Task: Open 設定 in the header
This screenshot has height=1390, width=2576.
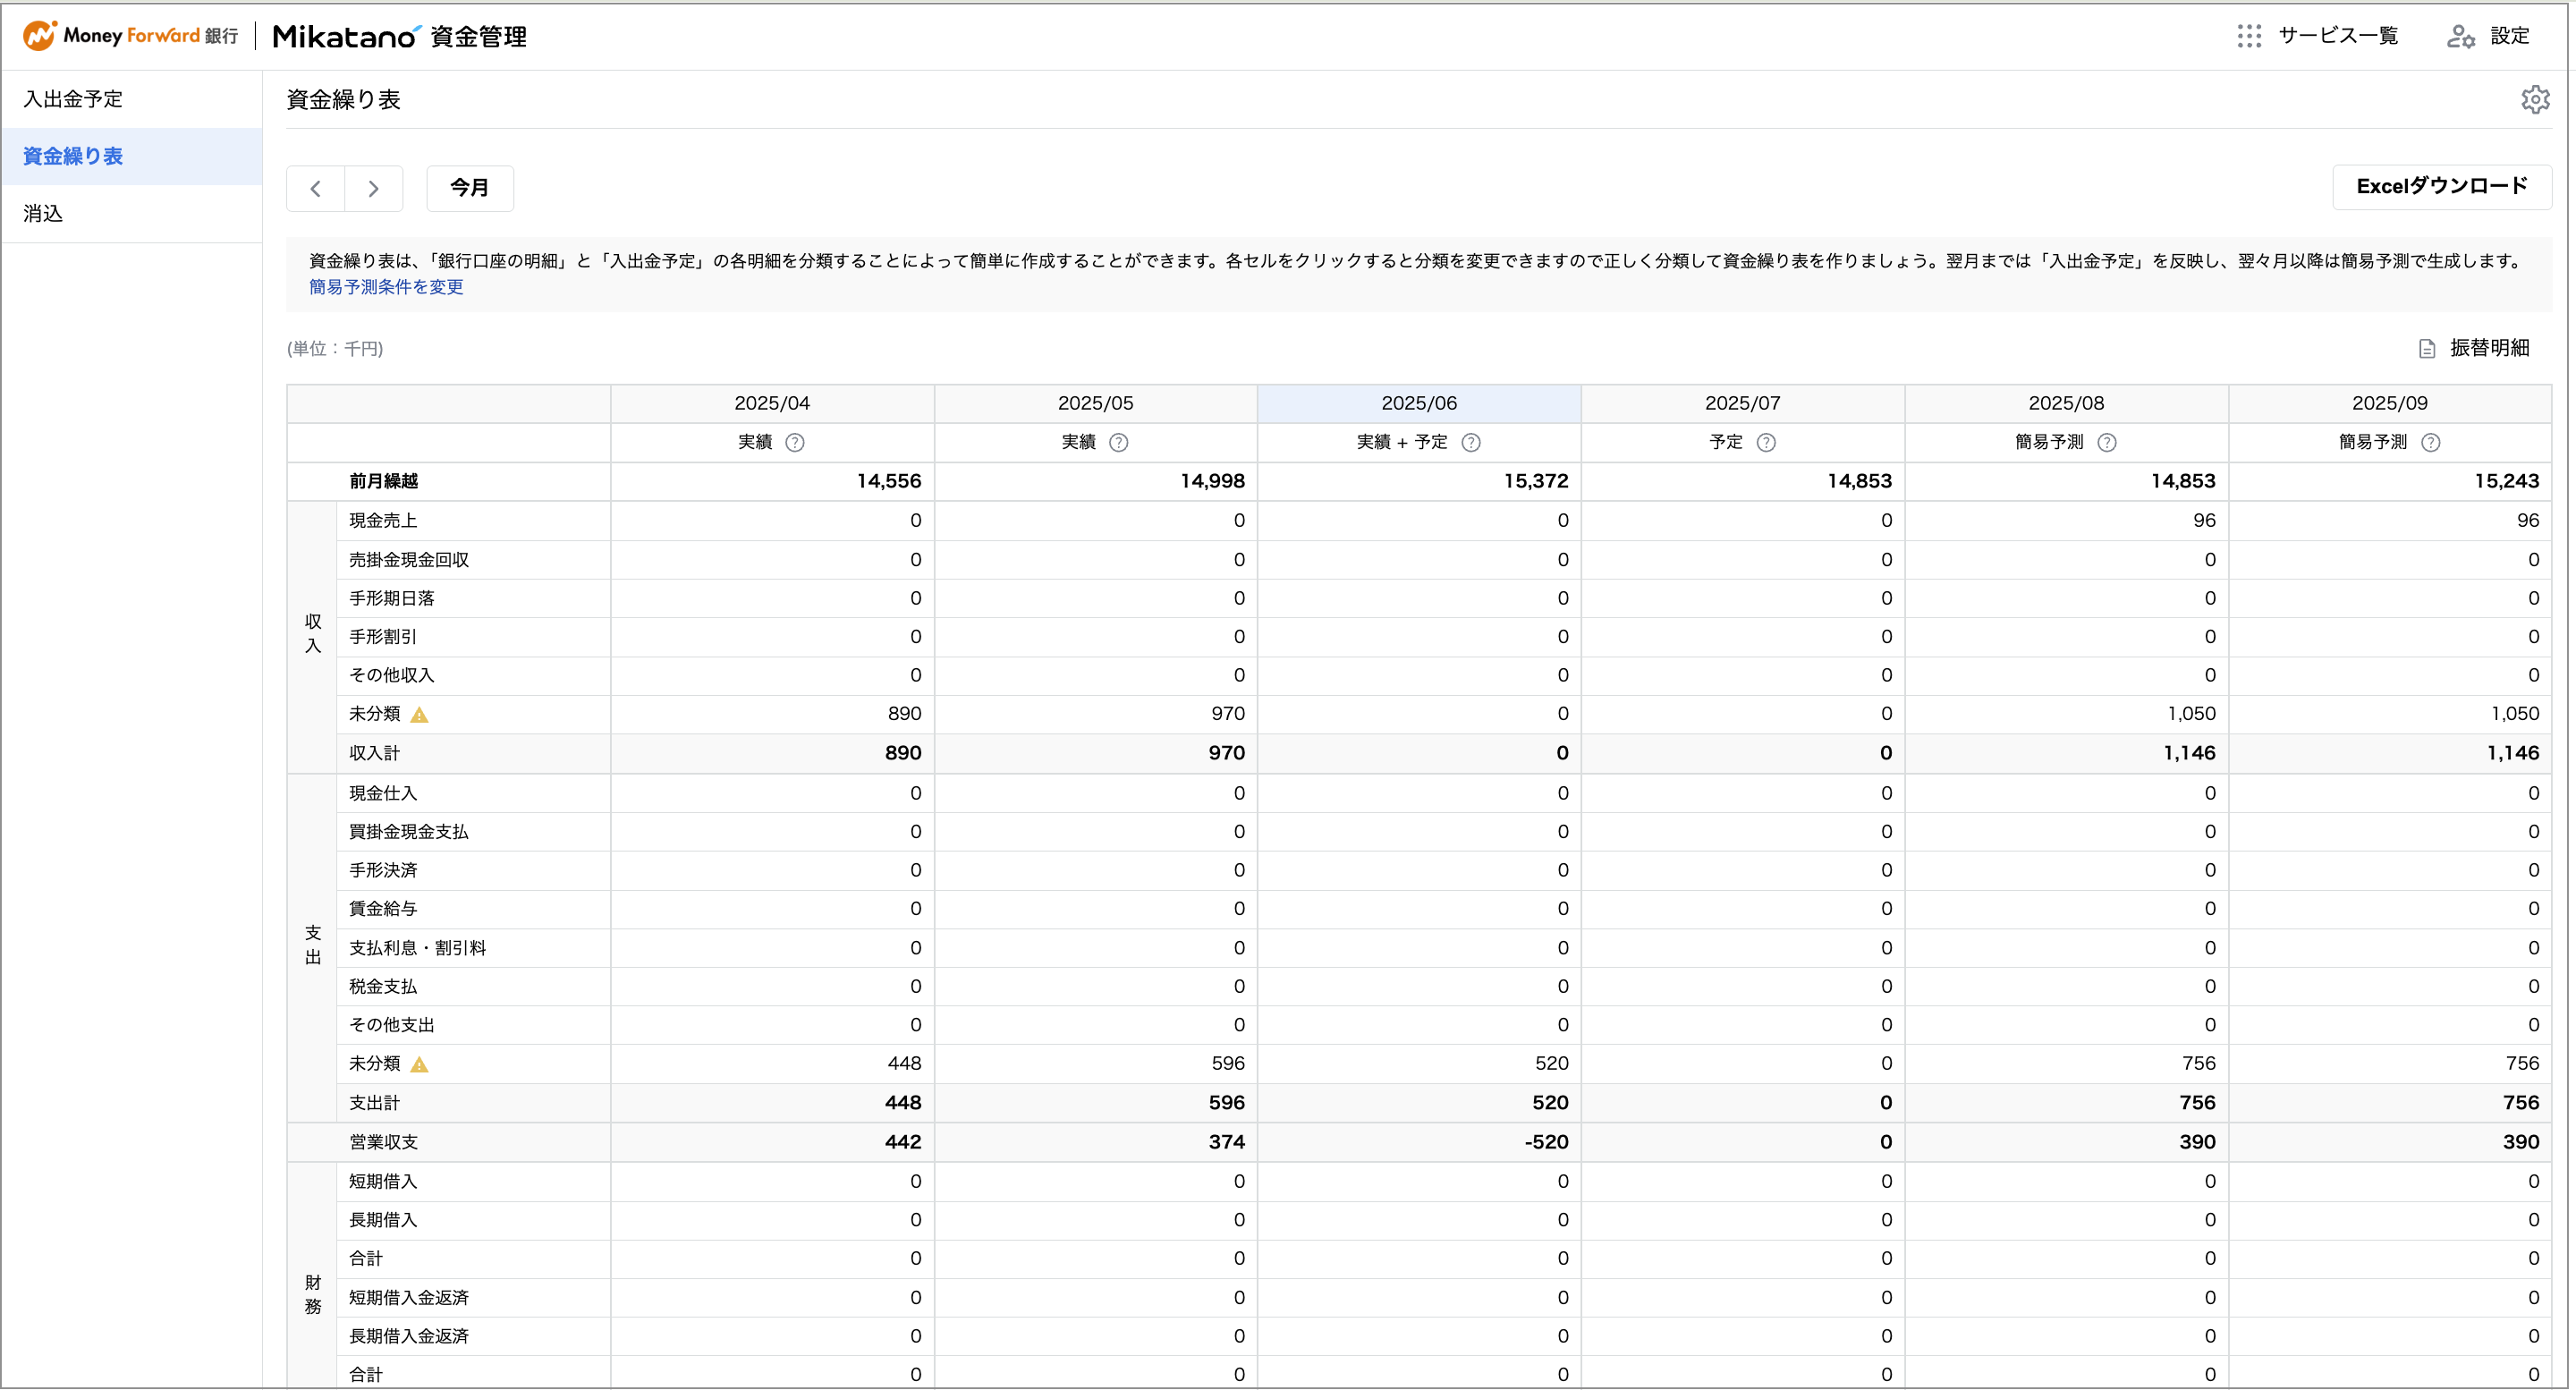Action: coord(2510,36)
